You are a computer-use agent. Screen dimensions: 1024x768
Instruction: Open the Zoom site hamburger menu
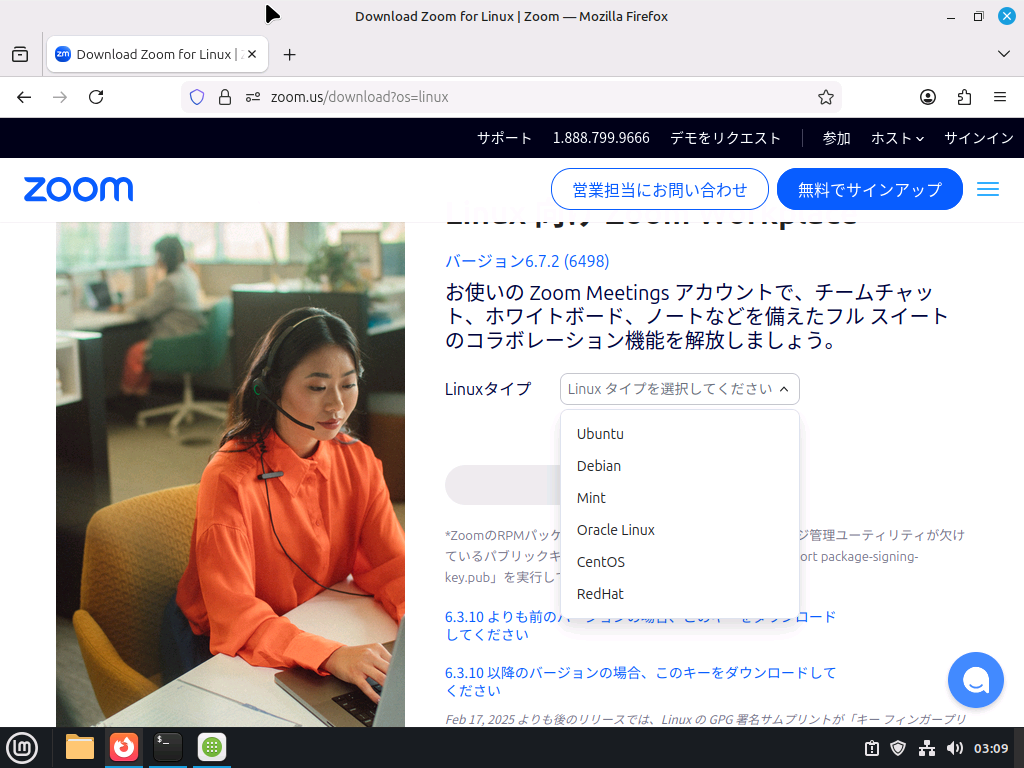[988, 189]
